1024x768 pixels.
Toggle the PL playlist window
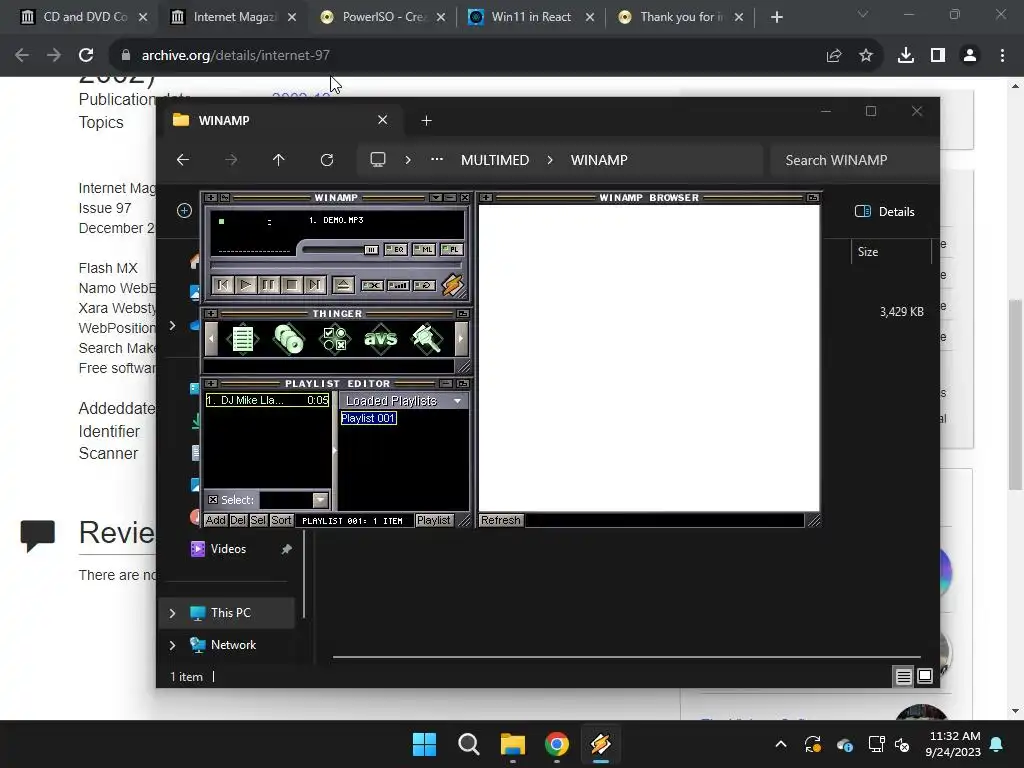[452, 249]
